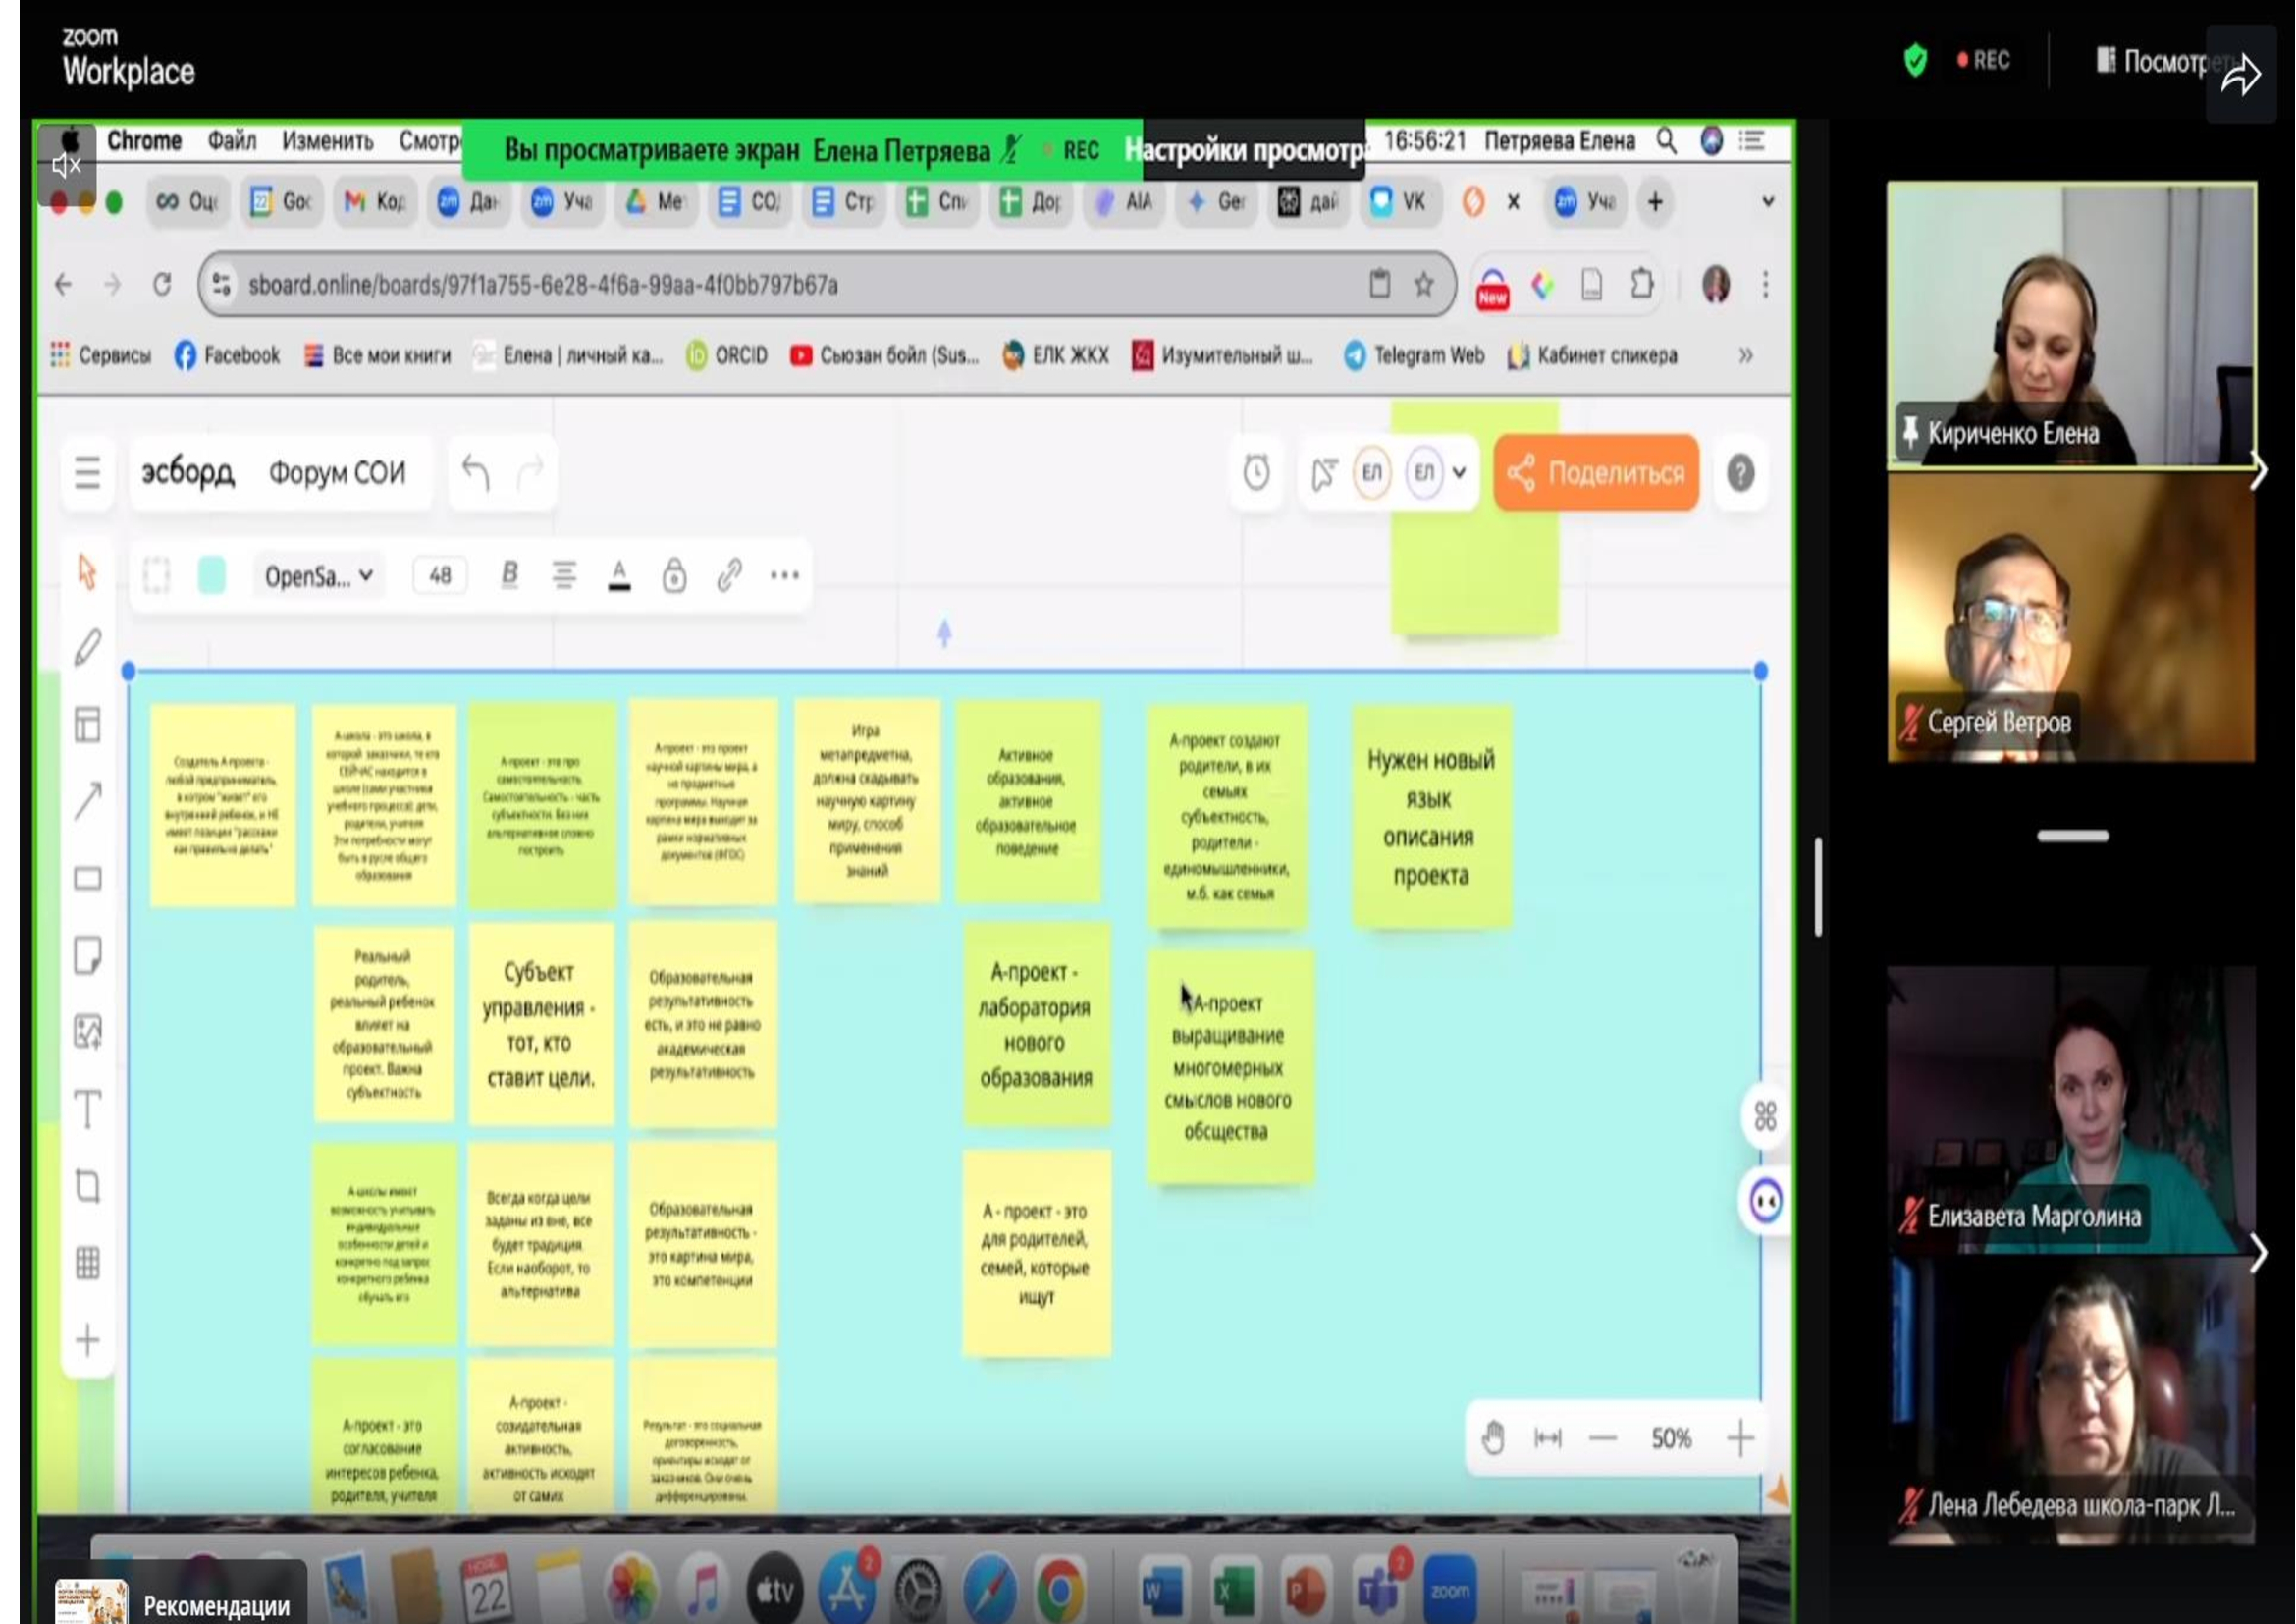This screenshot has width=2296, height=1624.
Task: Open the timer clock icon
Action: (x=1256, y=473)
